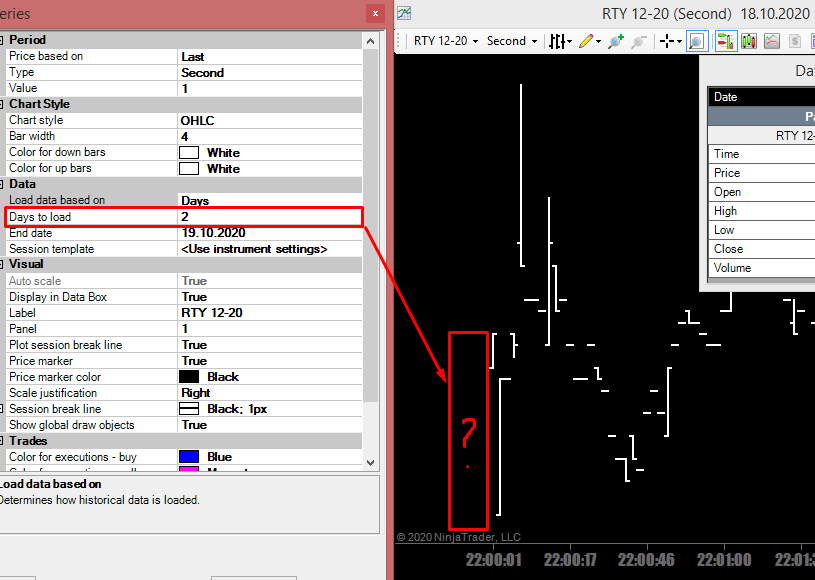Toggle Display in Data Box True value
The height and width of the screenshot is (580, 815).
point(270,297)
